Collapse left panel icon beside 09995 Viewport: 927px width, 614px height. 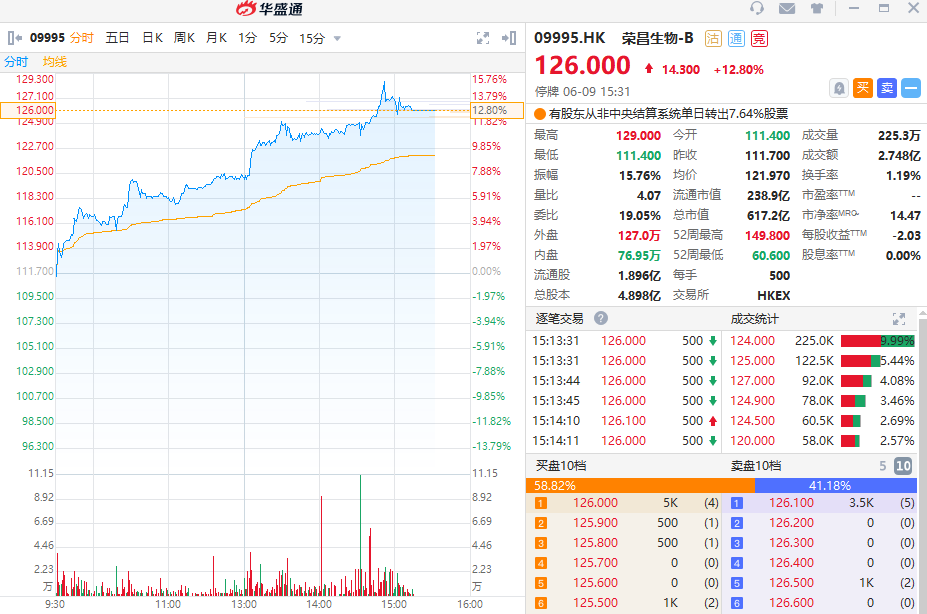pyautogui.click(x=15, y=38)
